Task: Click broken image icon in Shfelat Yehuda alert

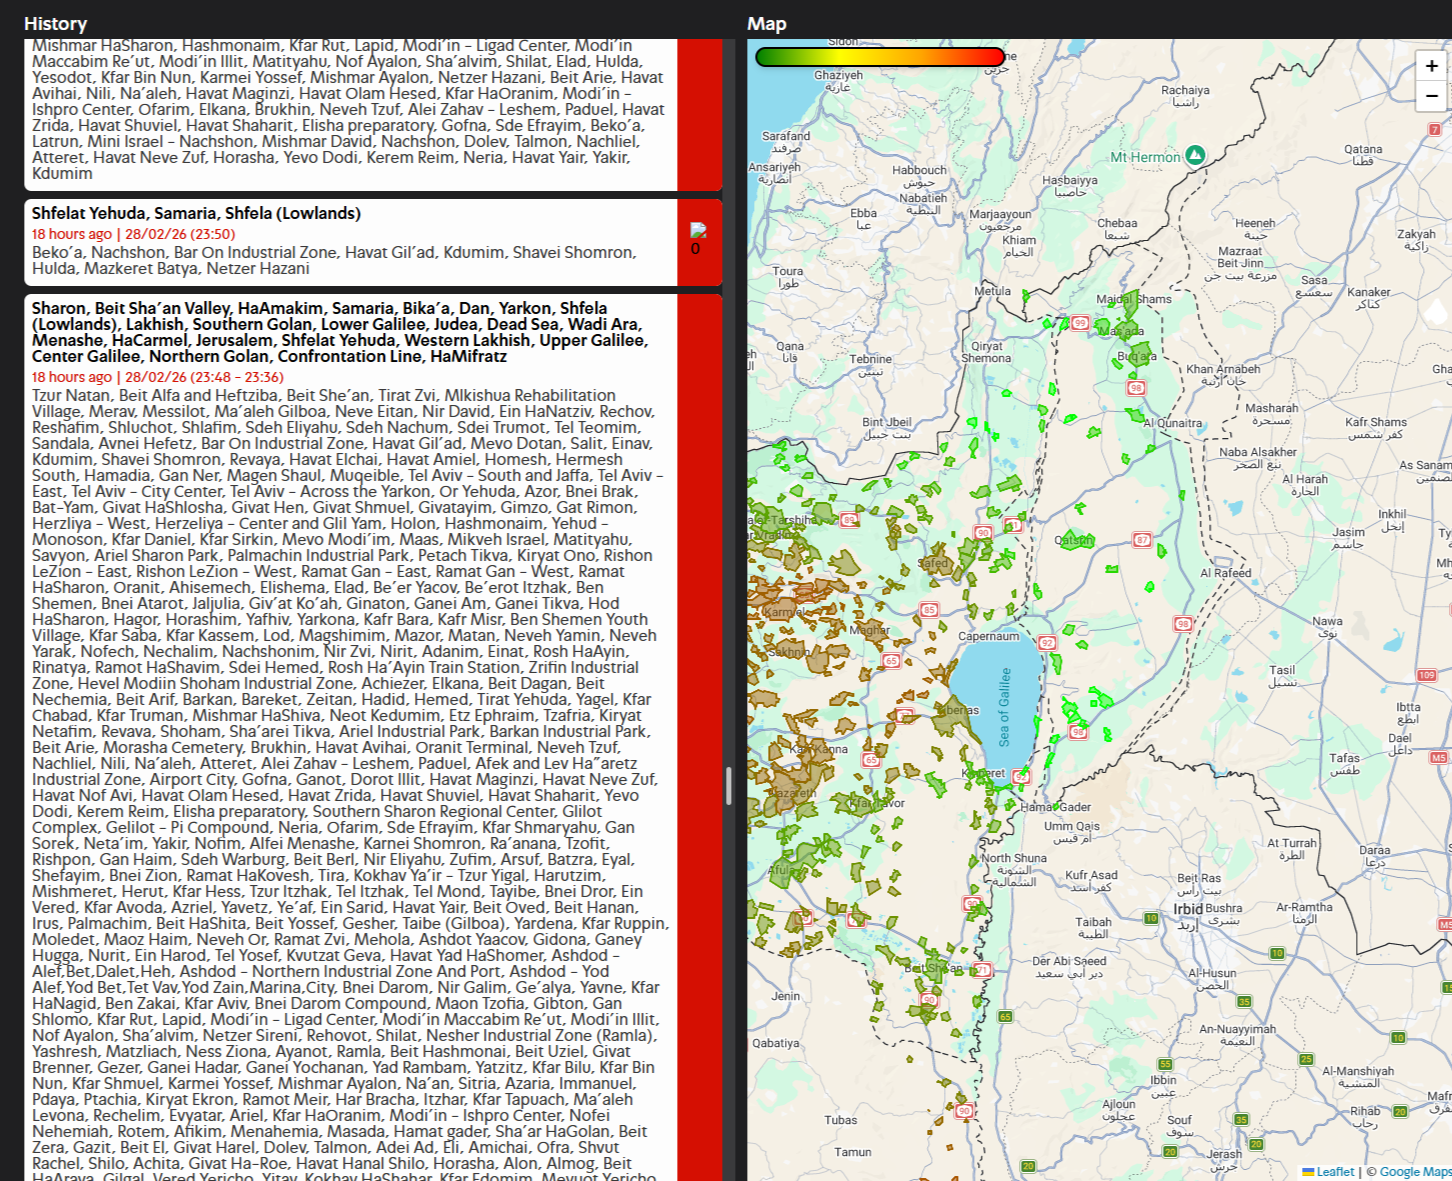Action: point(698,231)
